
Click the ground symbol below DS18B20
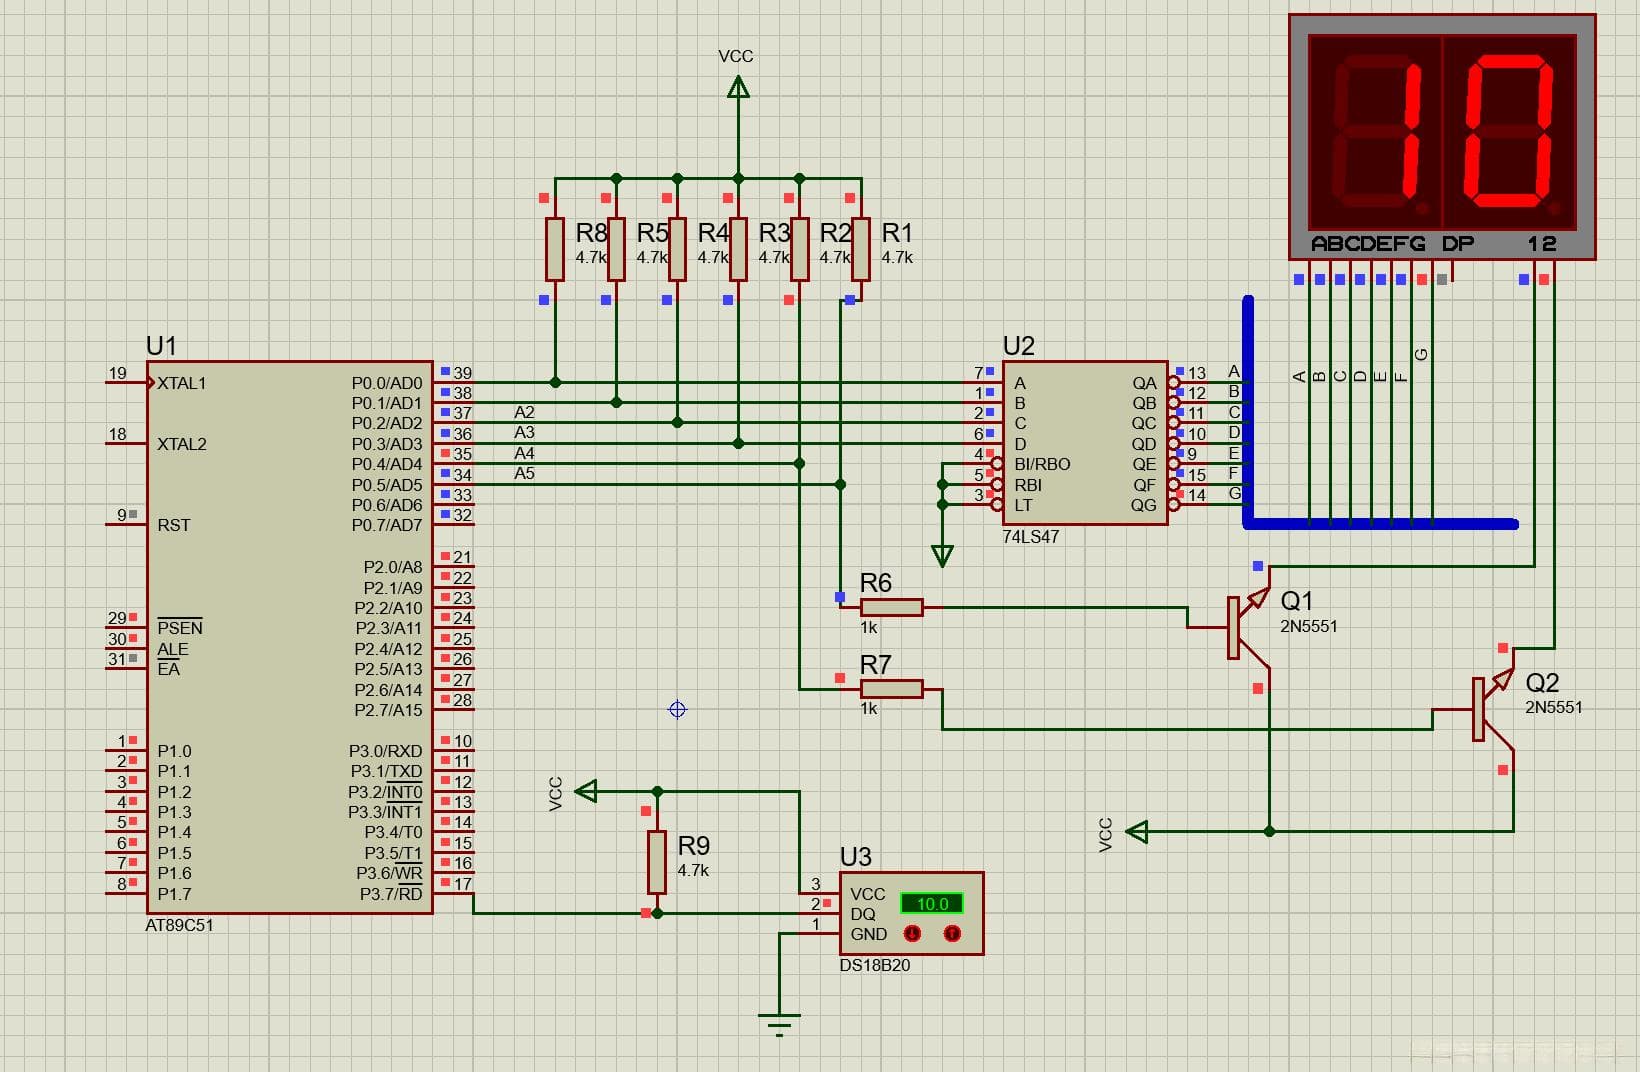coord(779,1024)
